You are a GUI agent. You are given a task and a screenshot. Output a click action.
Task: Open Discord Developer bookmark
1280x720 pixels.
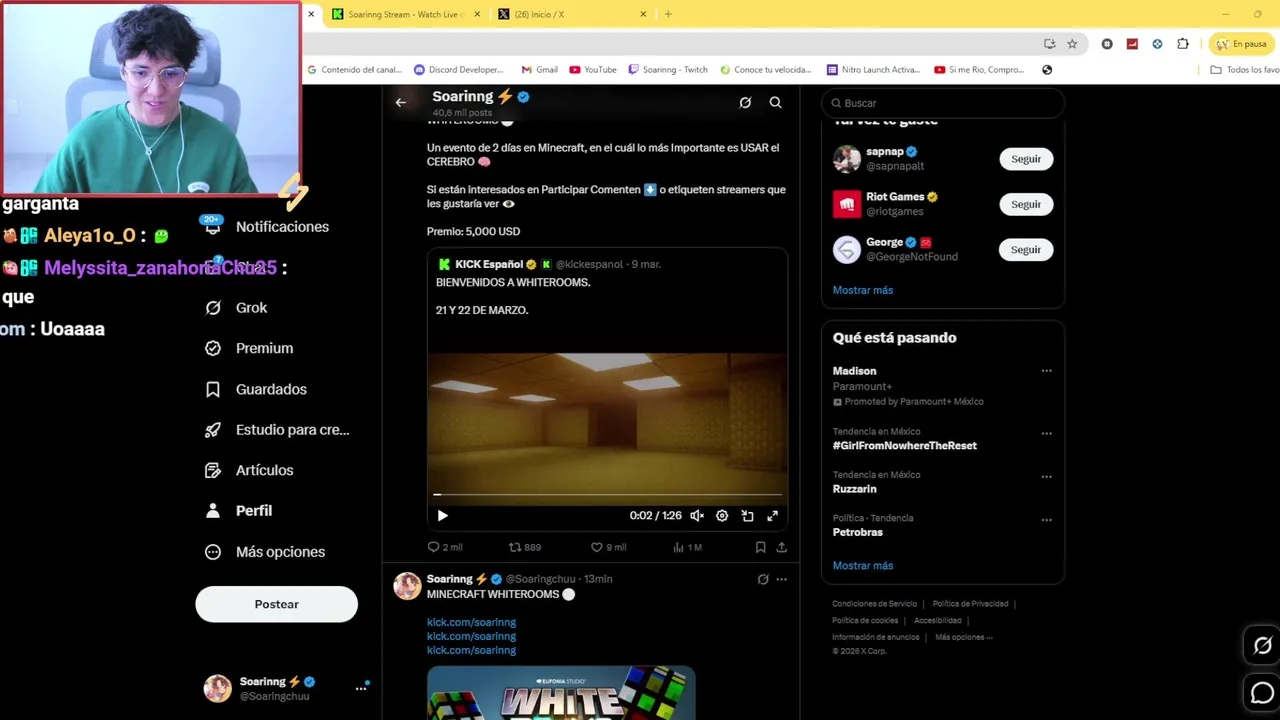point(459,70)
